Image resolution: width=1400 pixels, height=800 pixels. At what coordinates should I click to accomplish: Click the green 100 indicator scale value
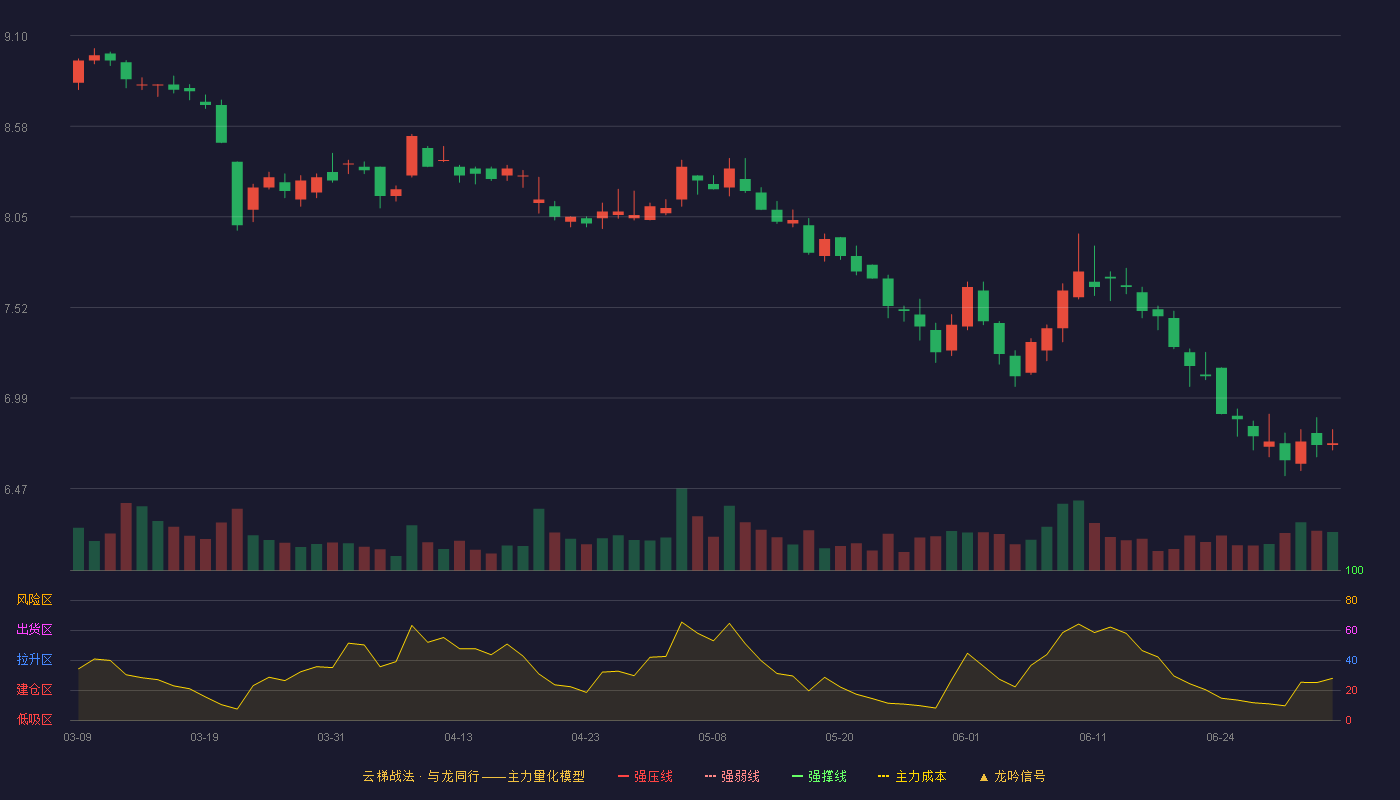tap(1354, 571)
